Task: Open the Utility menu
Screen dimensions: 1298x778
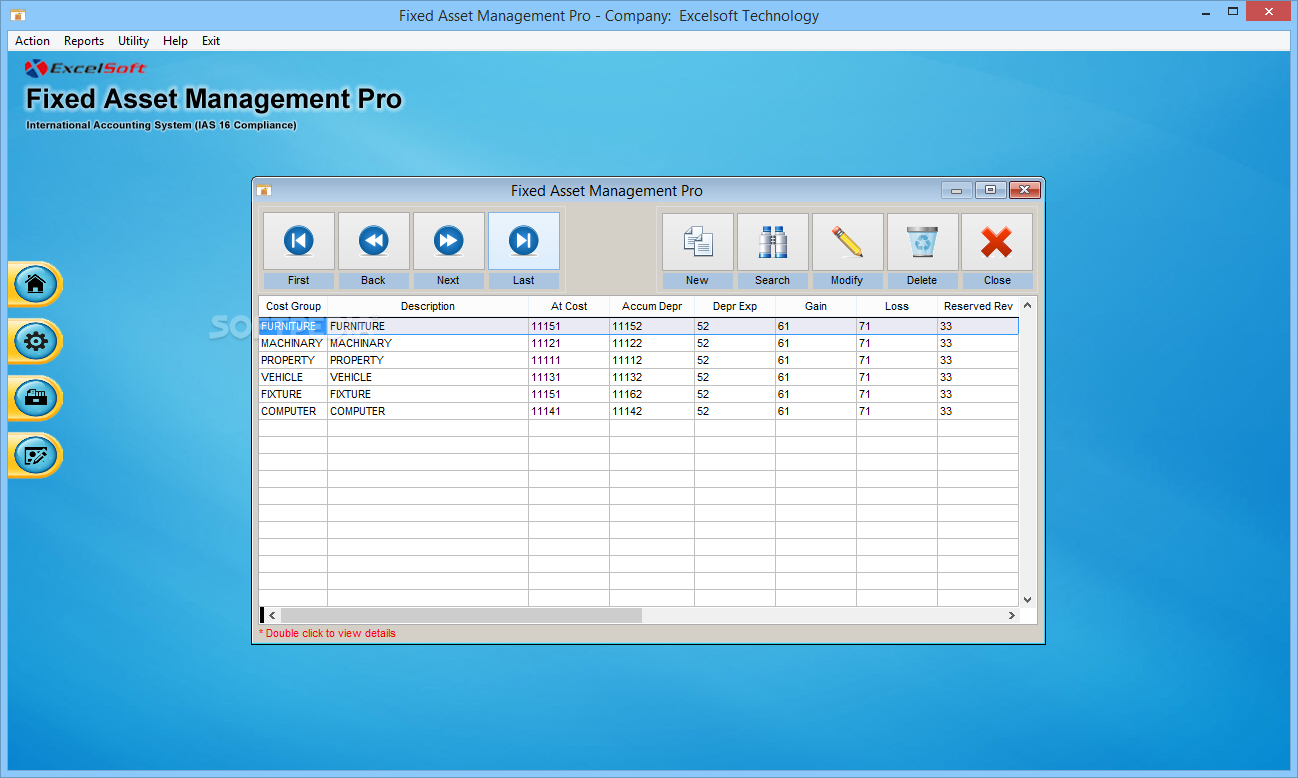Action: tap(133, 41)
